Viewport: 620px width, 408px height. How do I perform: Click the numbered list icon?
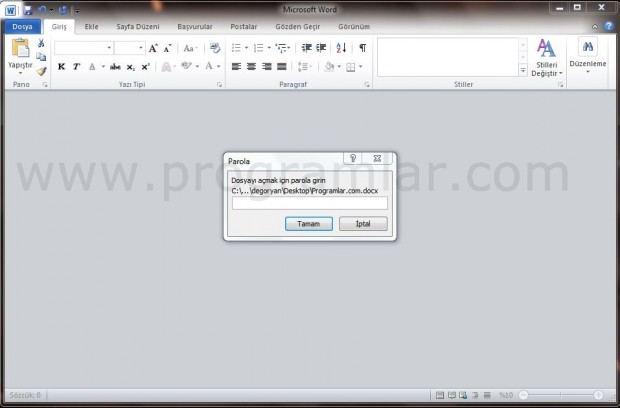pos(259,48)
